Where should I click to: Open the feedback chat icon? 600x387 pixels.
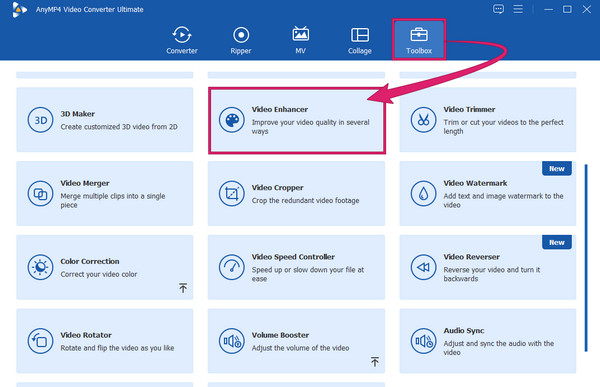click(x=498, y=9)
